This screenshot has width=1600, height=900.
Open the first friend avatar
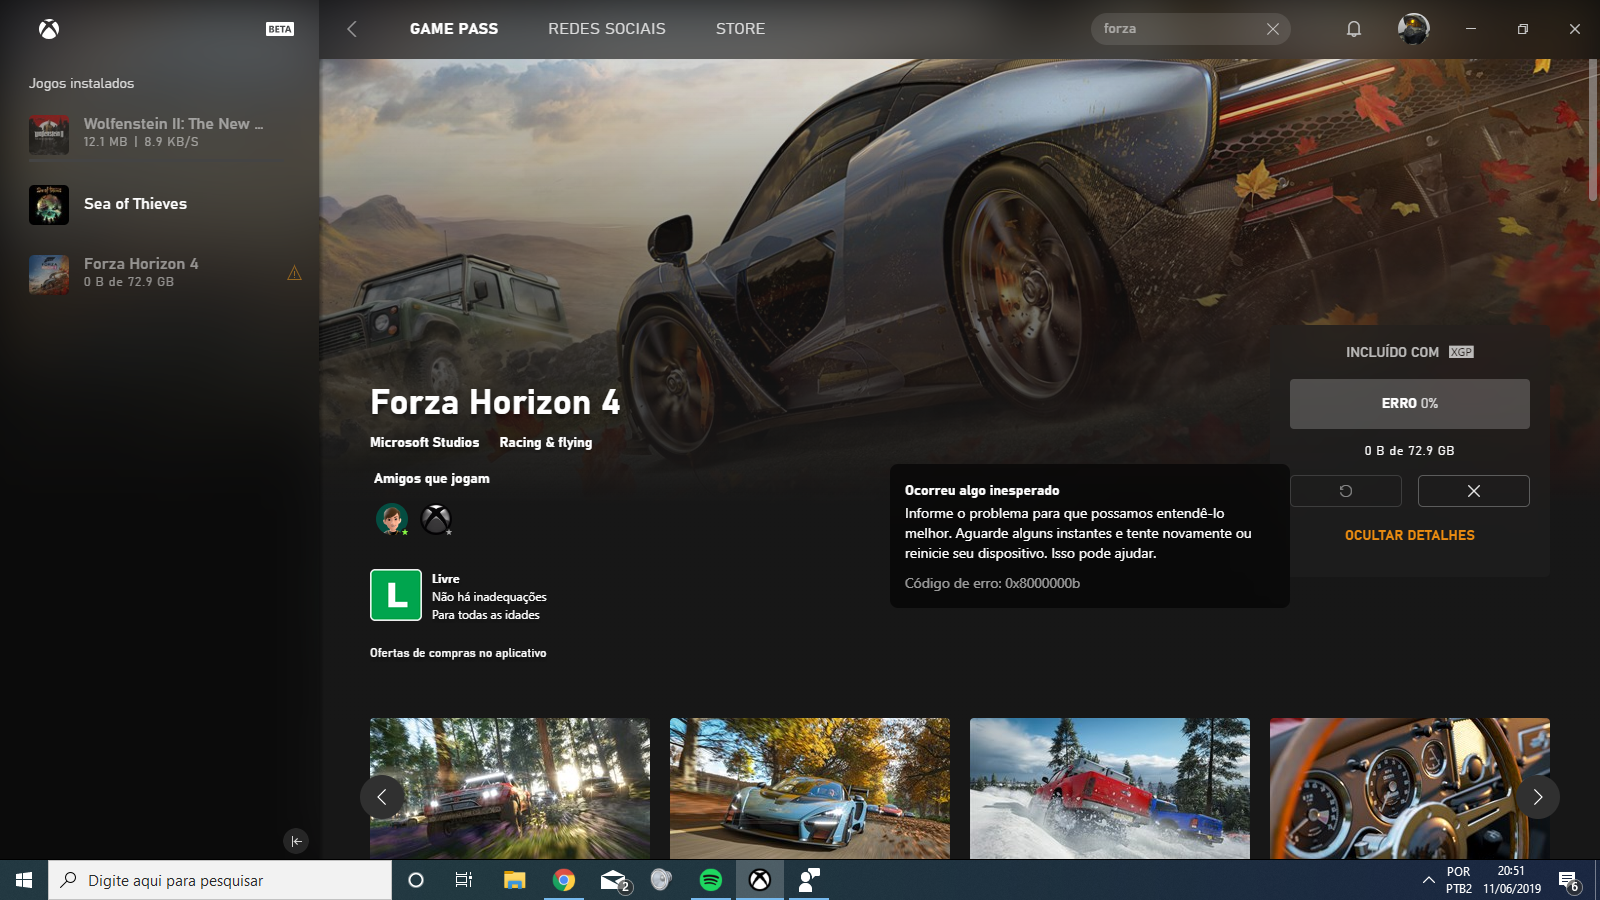392,519
